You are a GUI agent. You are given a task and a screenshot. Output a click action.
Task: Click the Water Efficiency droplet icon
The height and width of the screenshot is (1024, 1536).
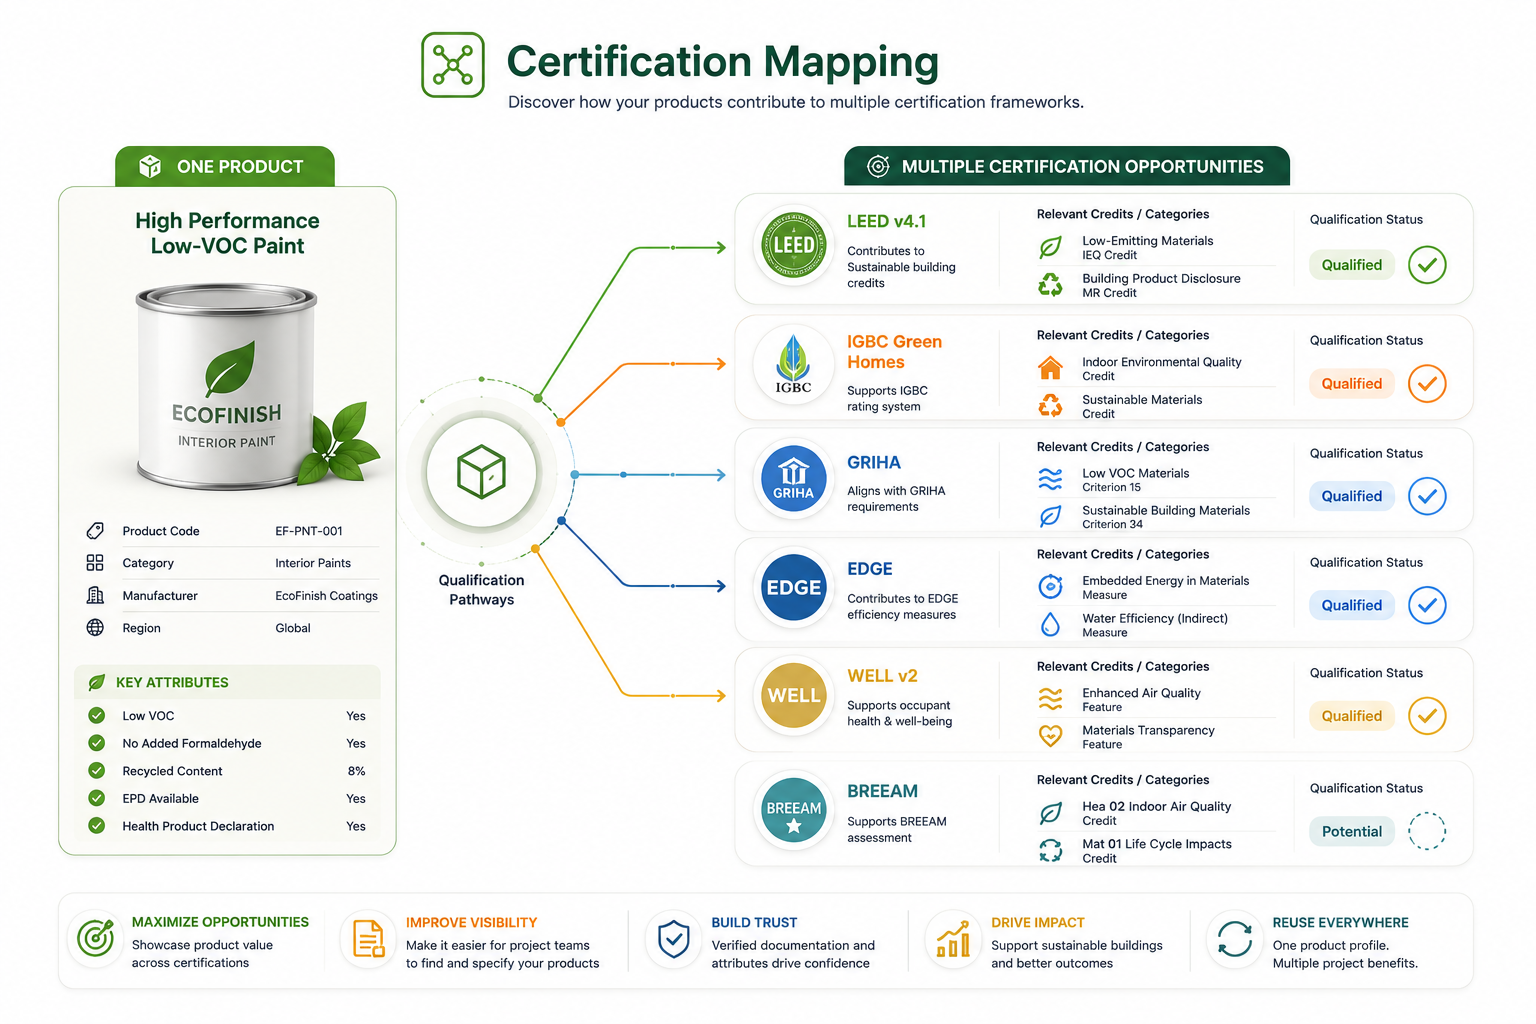tap(1050, 624)
